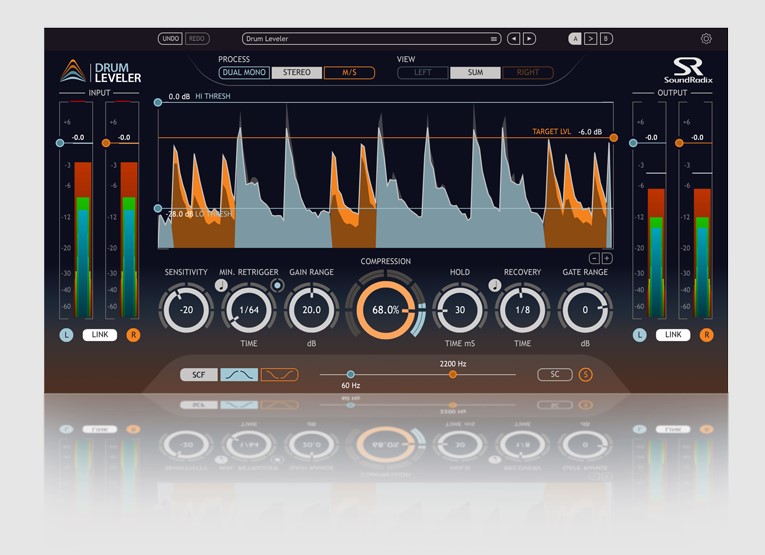Open the settings gear icon
This screenshot has height=555, width=765.
(705, 39)
